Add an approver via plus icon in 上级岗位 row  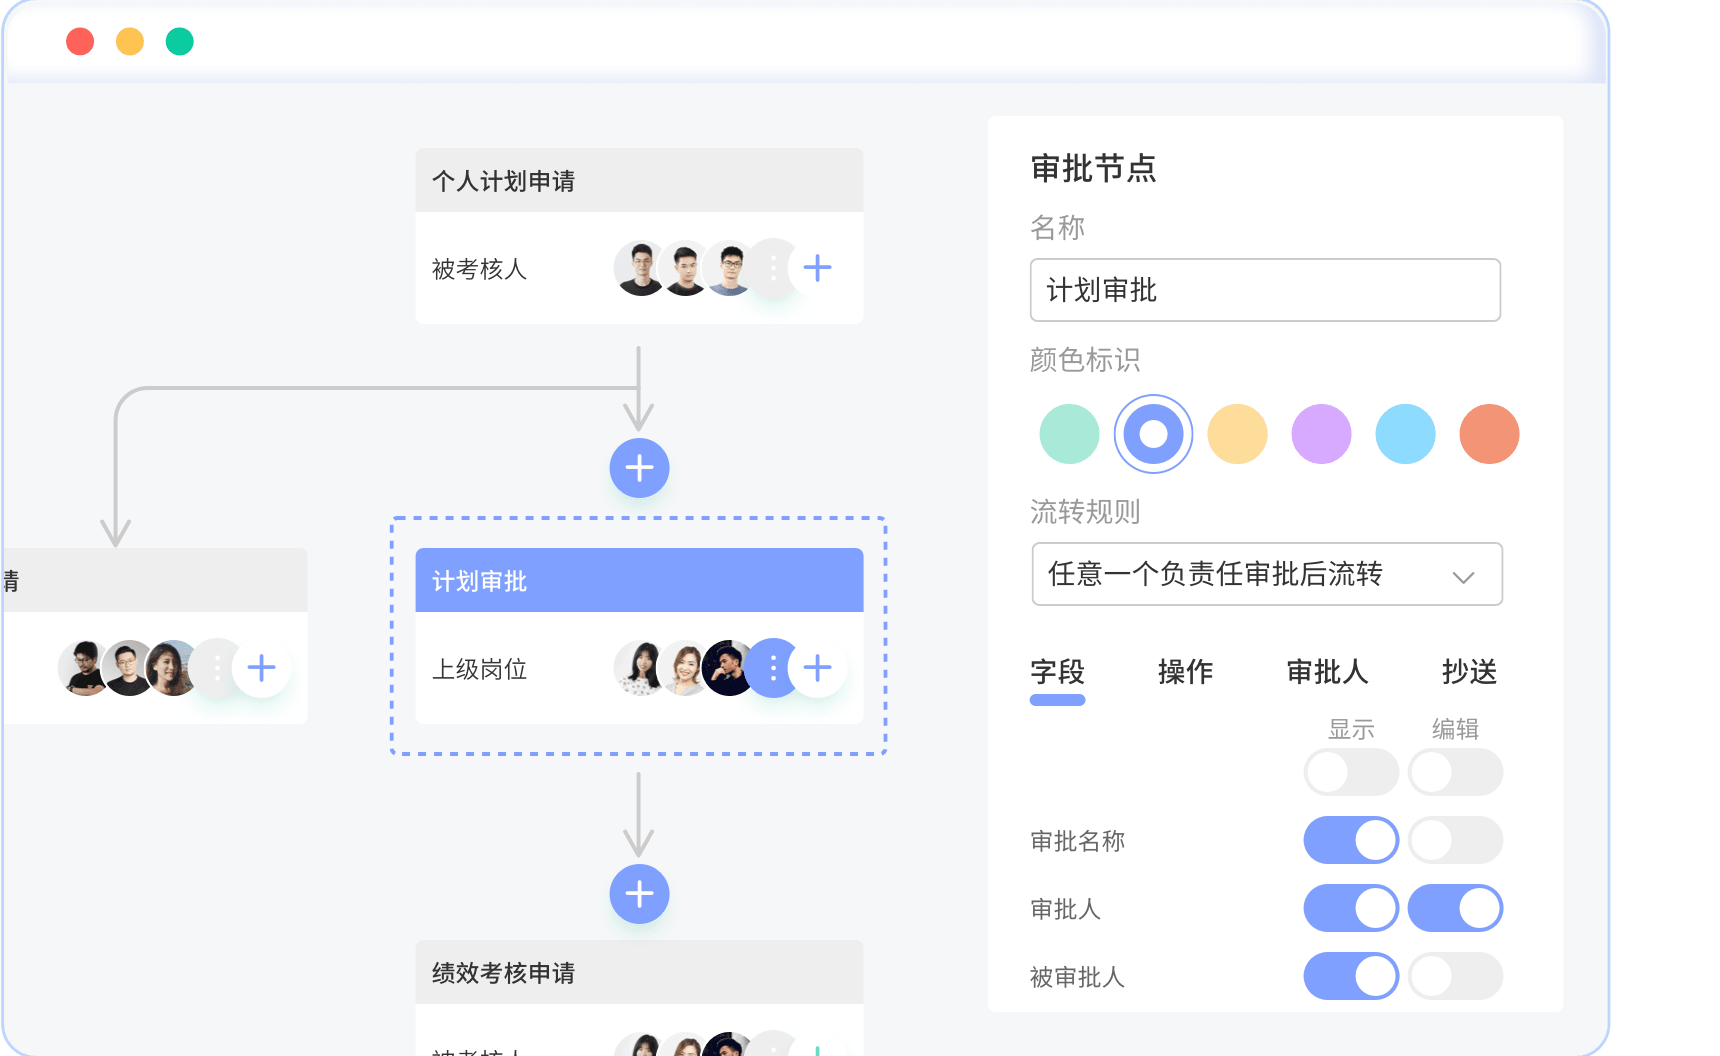pyautogui.click(x=818, y=668)
